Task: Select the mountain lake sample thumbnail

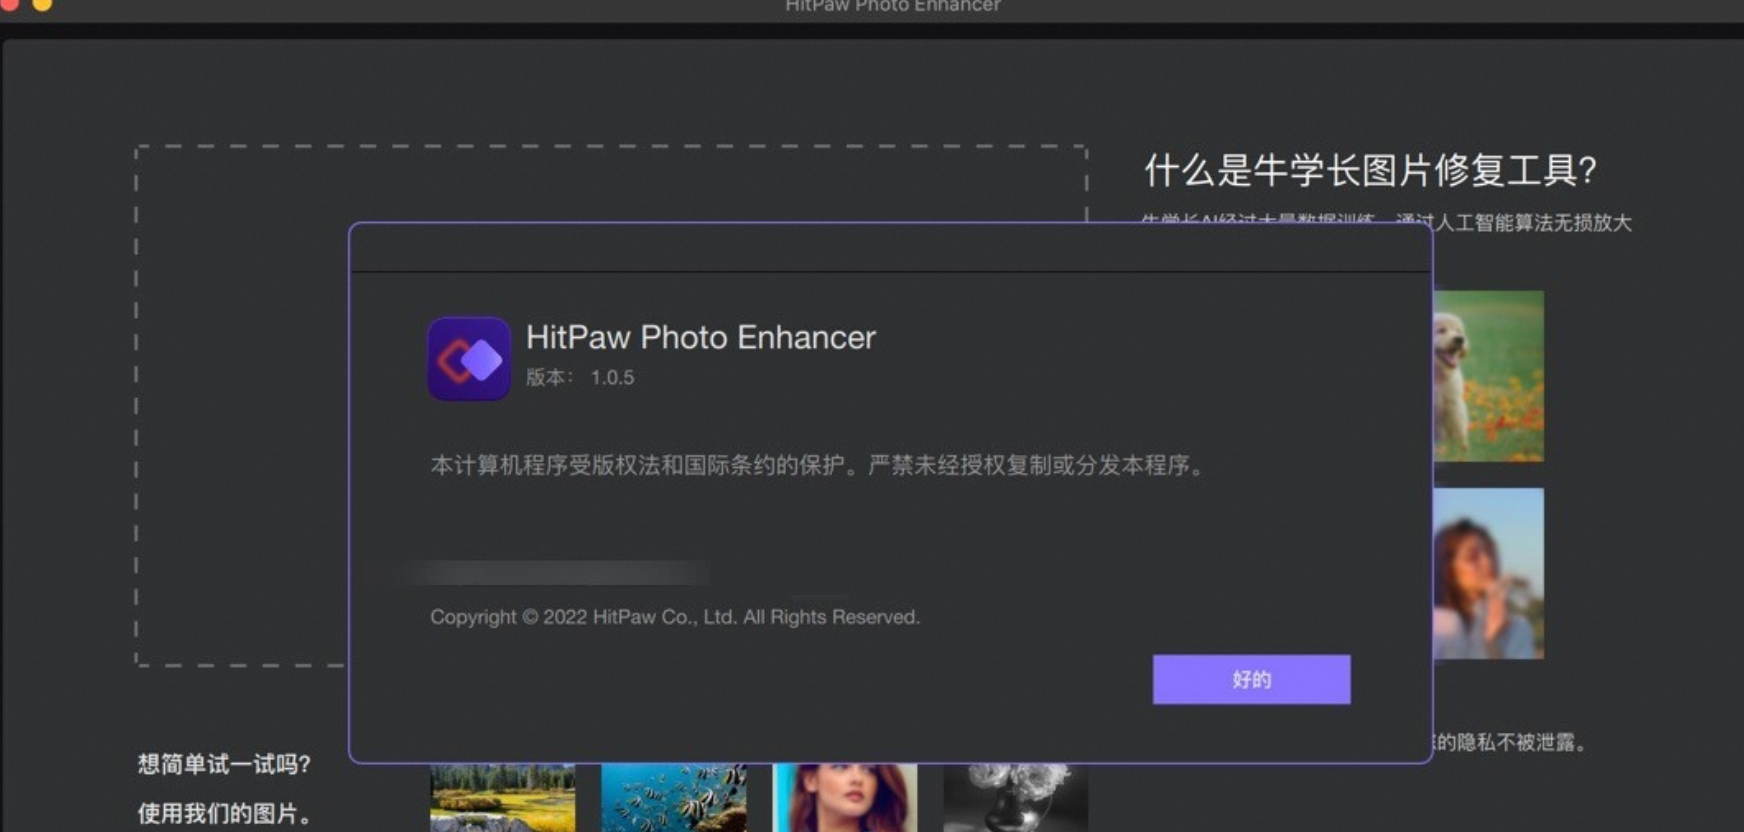Action: pos(502,798)
